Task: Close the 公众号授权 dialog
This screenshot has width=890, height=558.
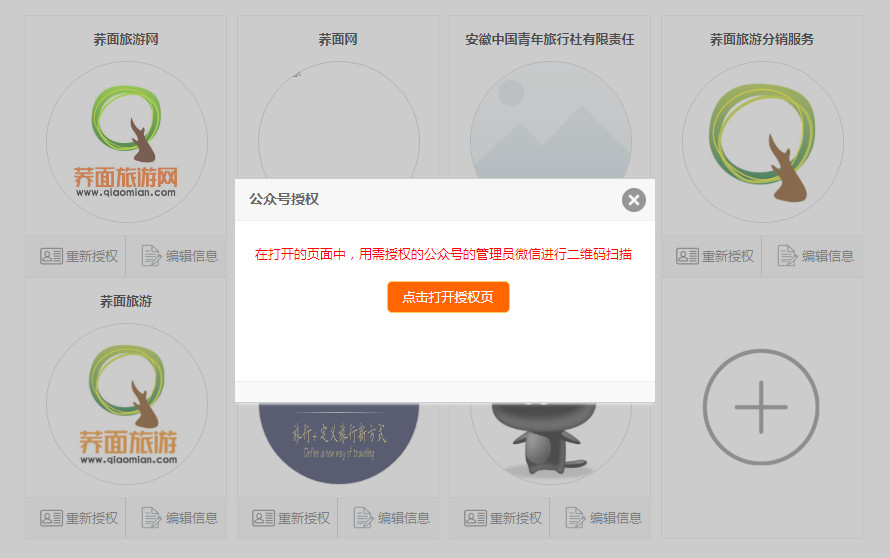Action: 633,200
